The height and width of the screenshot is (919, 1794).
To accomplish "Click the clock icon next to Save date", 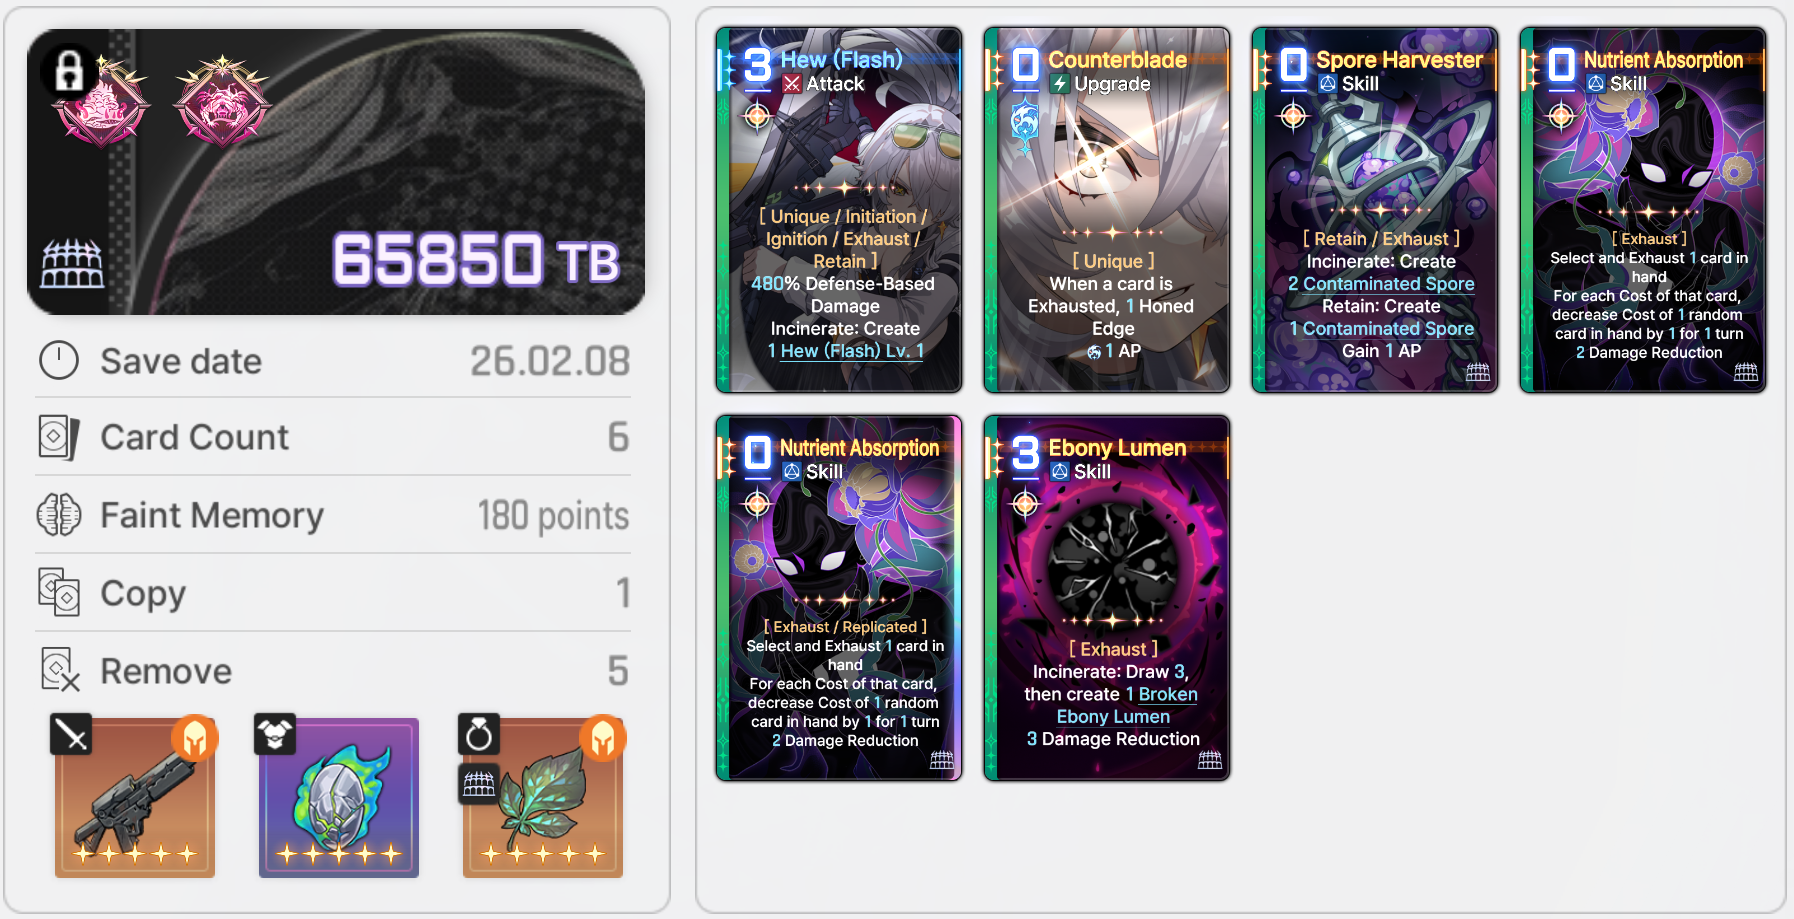I will pyautogui.click(x=59, y=360).
